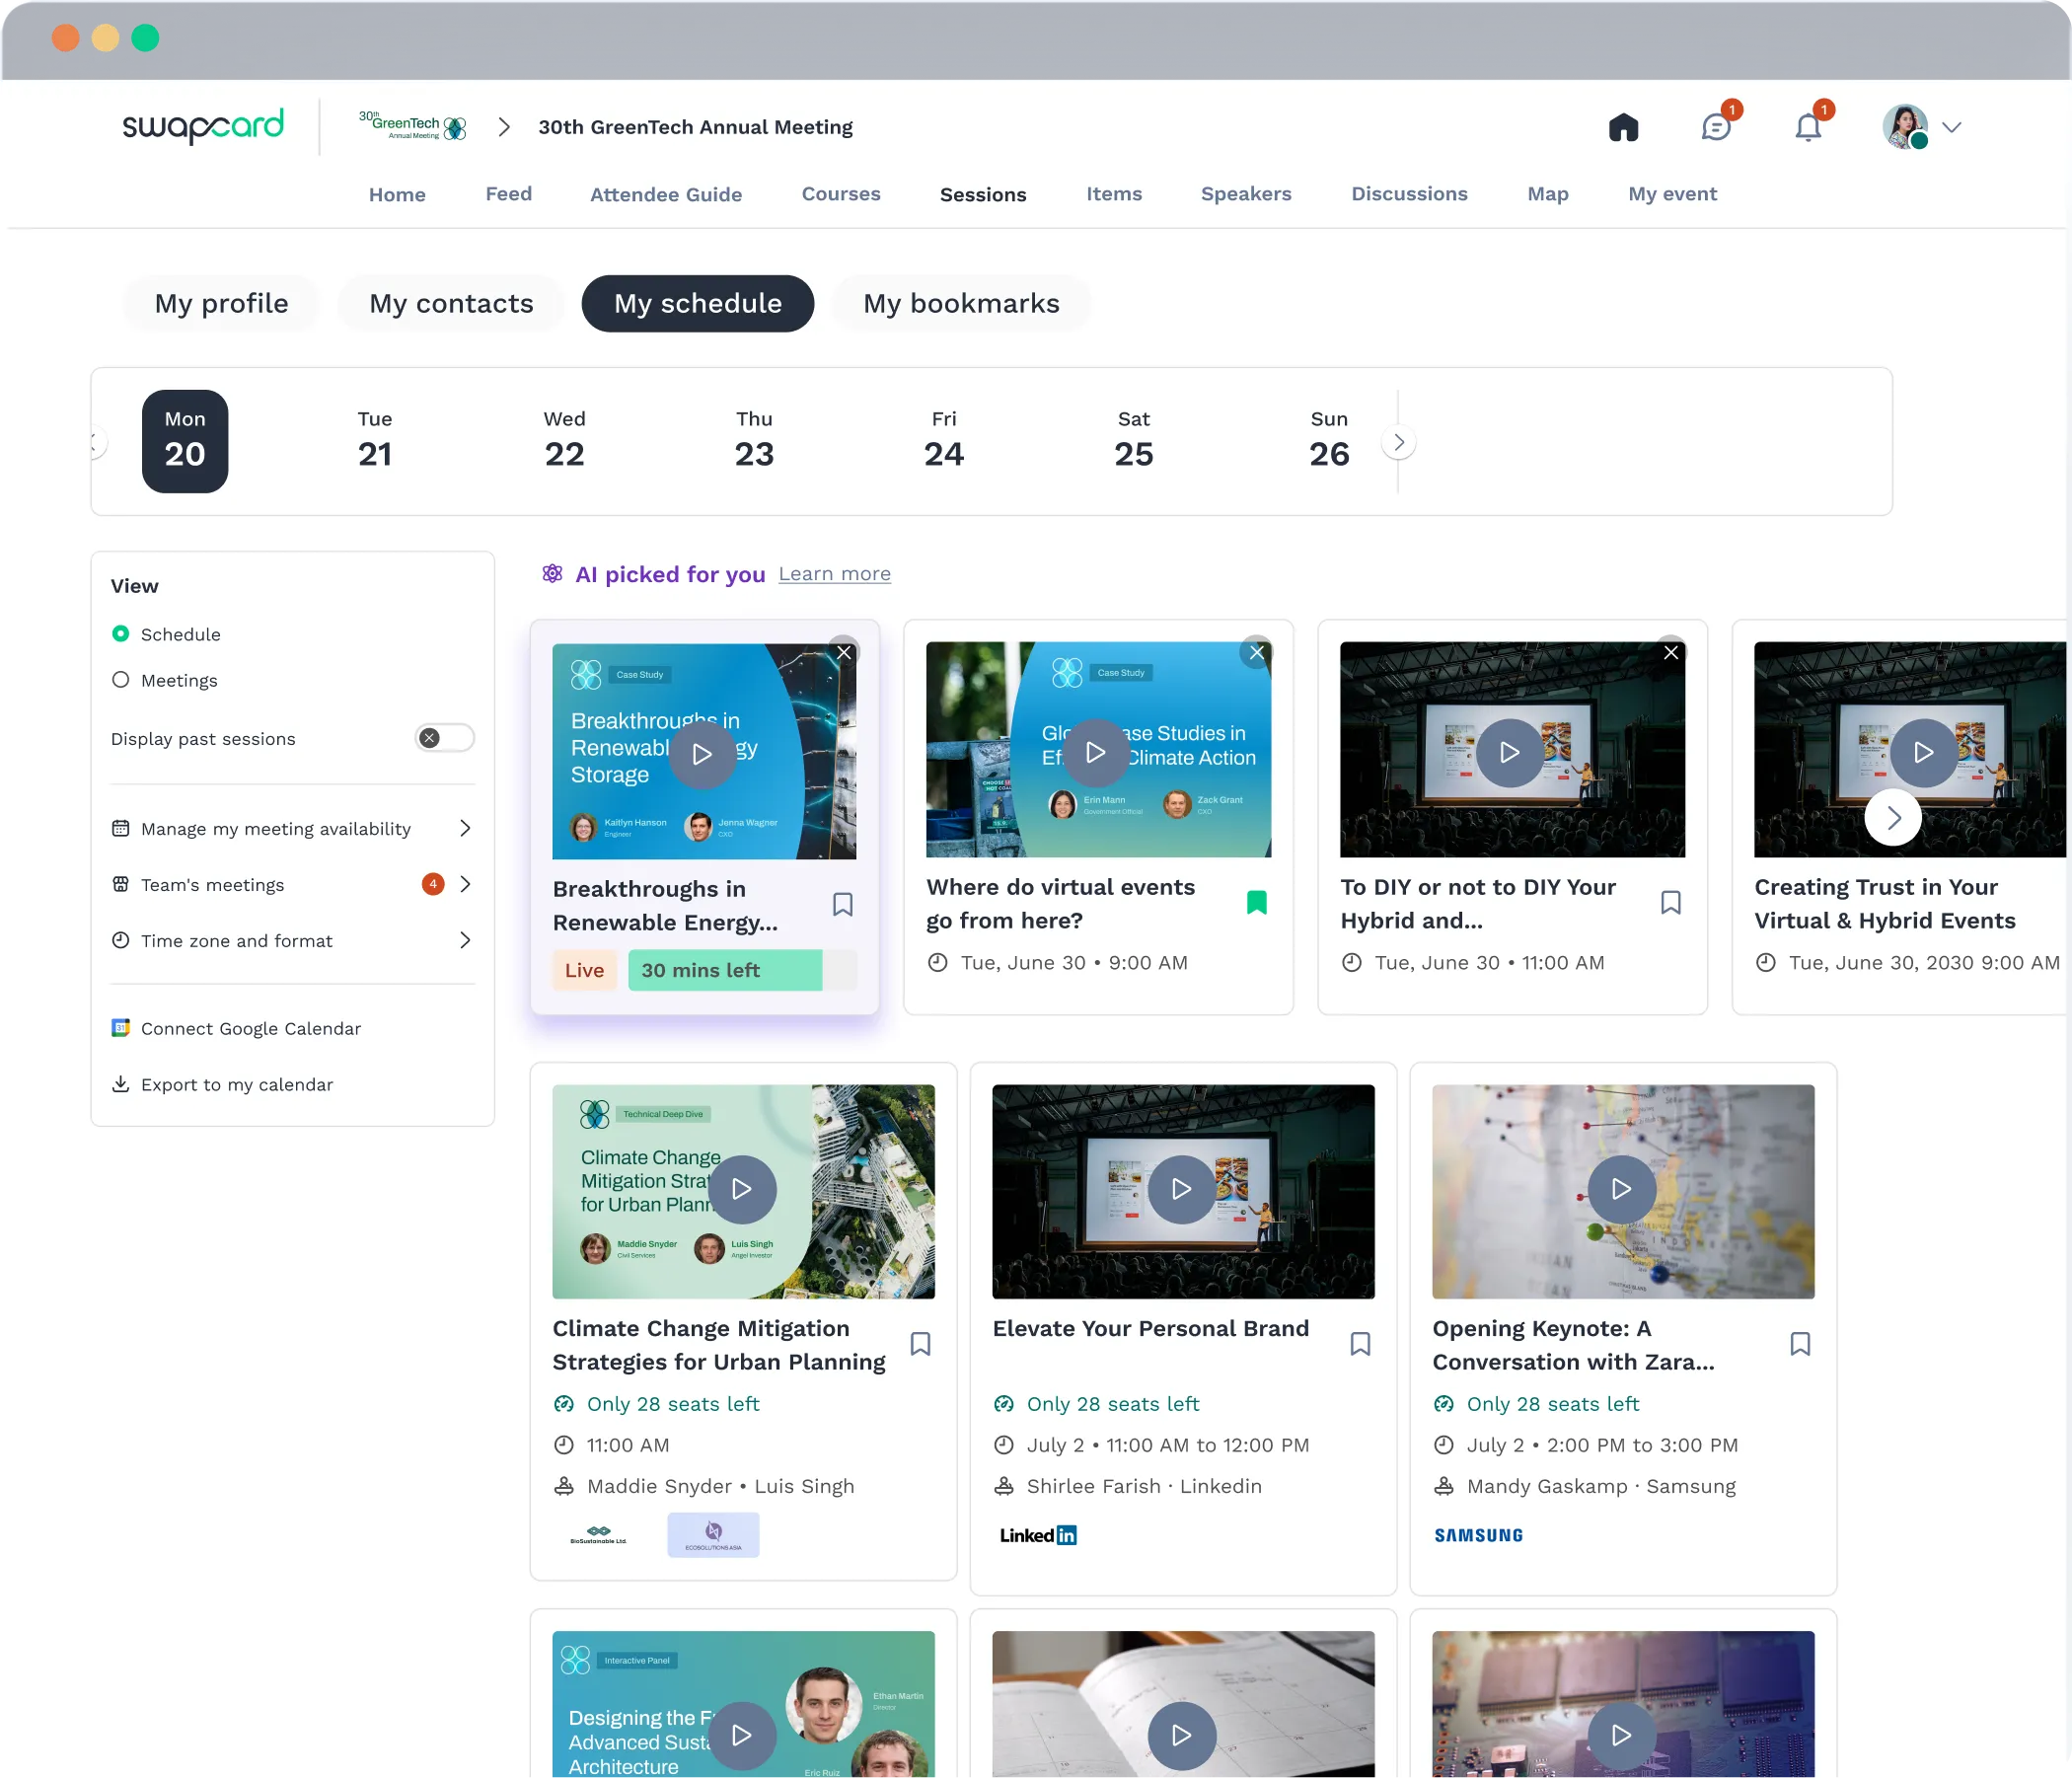The height and width of the screenshot is (1778, 2072).
Task: Open the swapcard logo
Action: [x=203, y=126]
